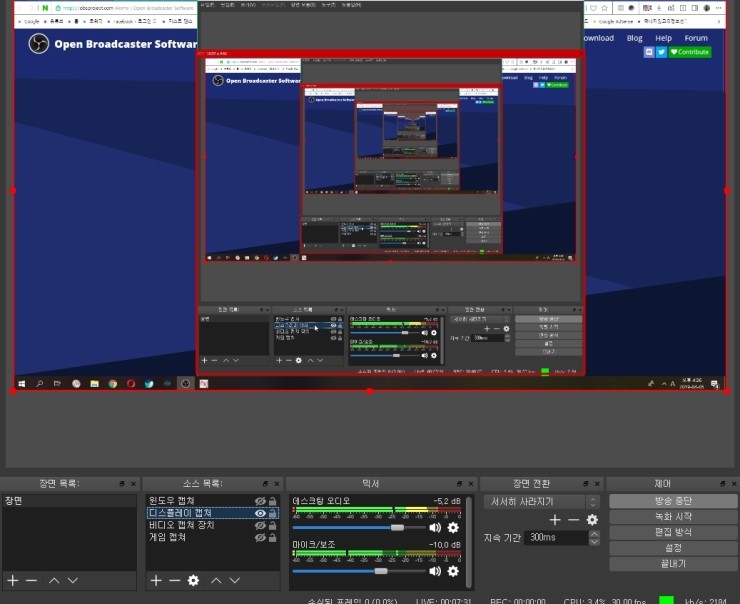Select the 게임 캡쳐 source row
Screen dimensions: 740x604
point(212,537)
